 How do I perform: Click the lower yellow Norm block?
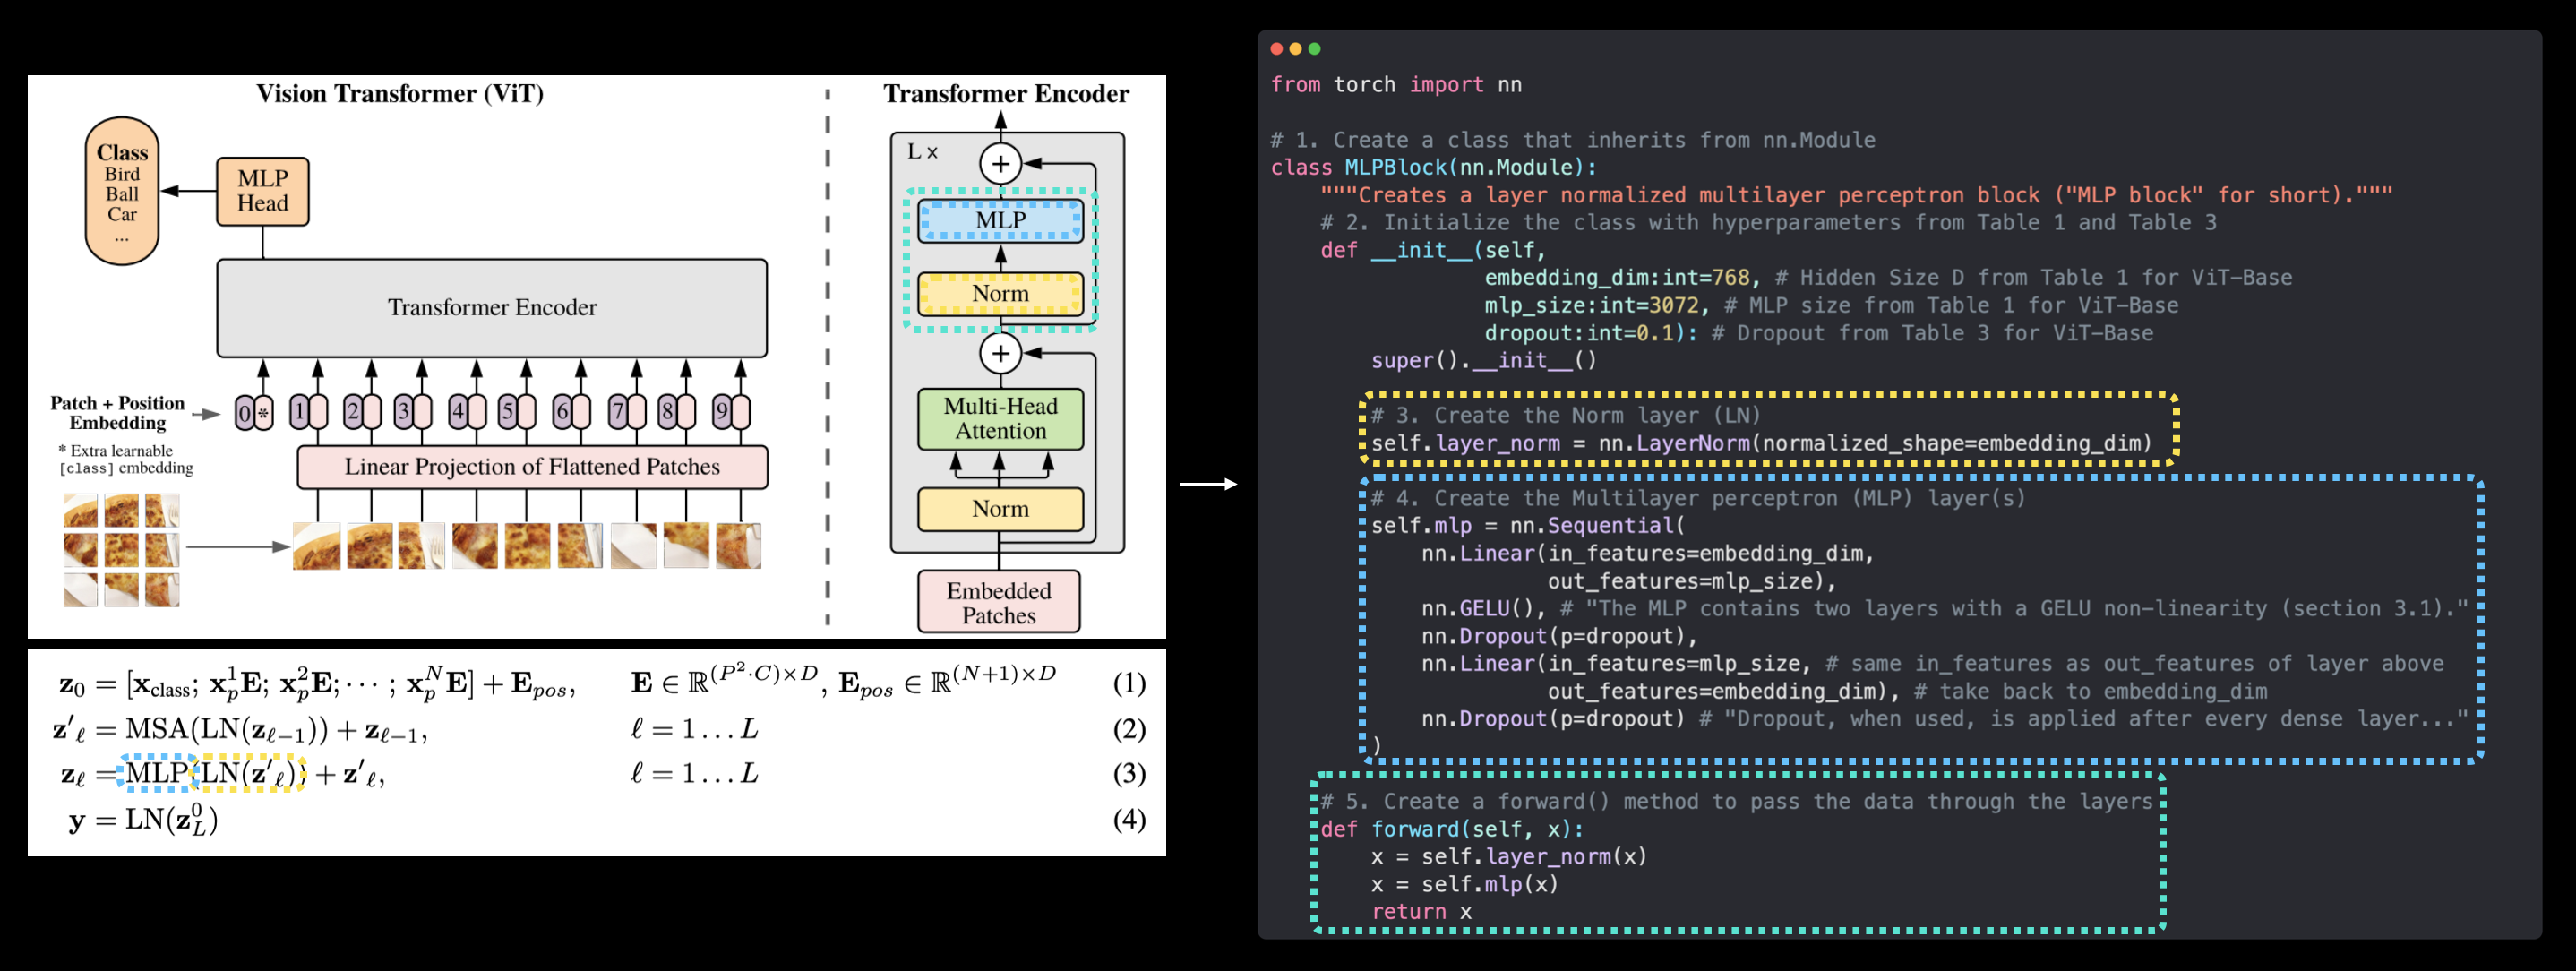pos(1000,508)
